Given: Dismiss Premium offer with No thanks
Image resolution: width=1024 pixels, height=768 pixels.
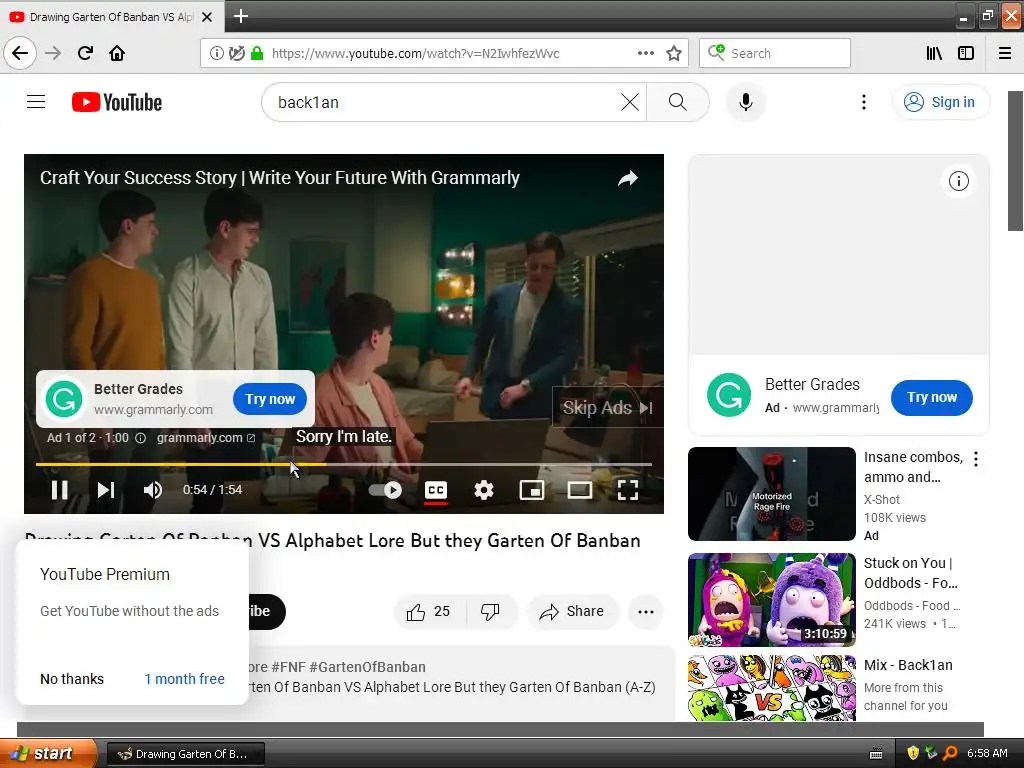Looking at the screenshot, I should point(72,679).
